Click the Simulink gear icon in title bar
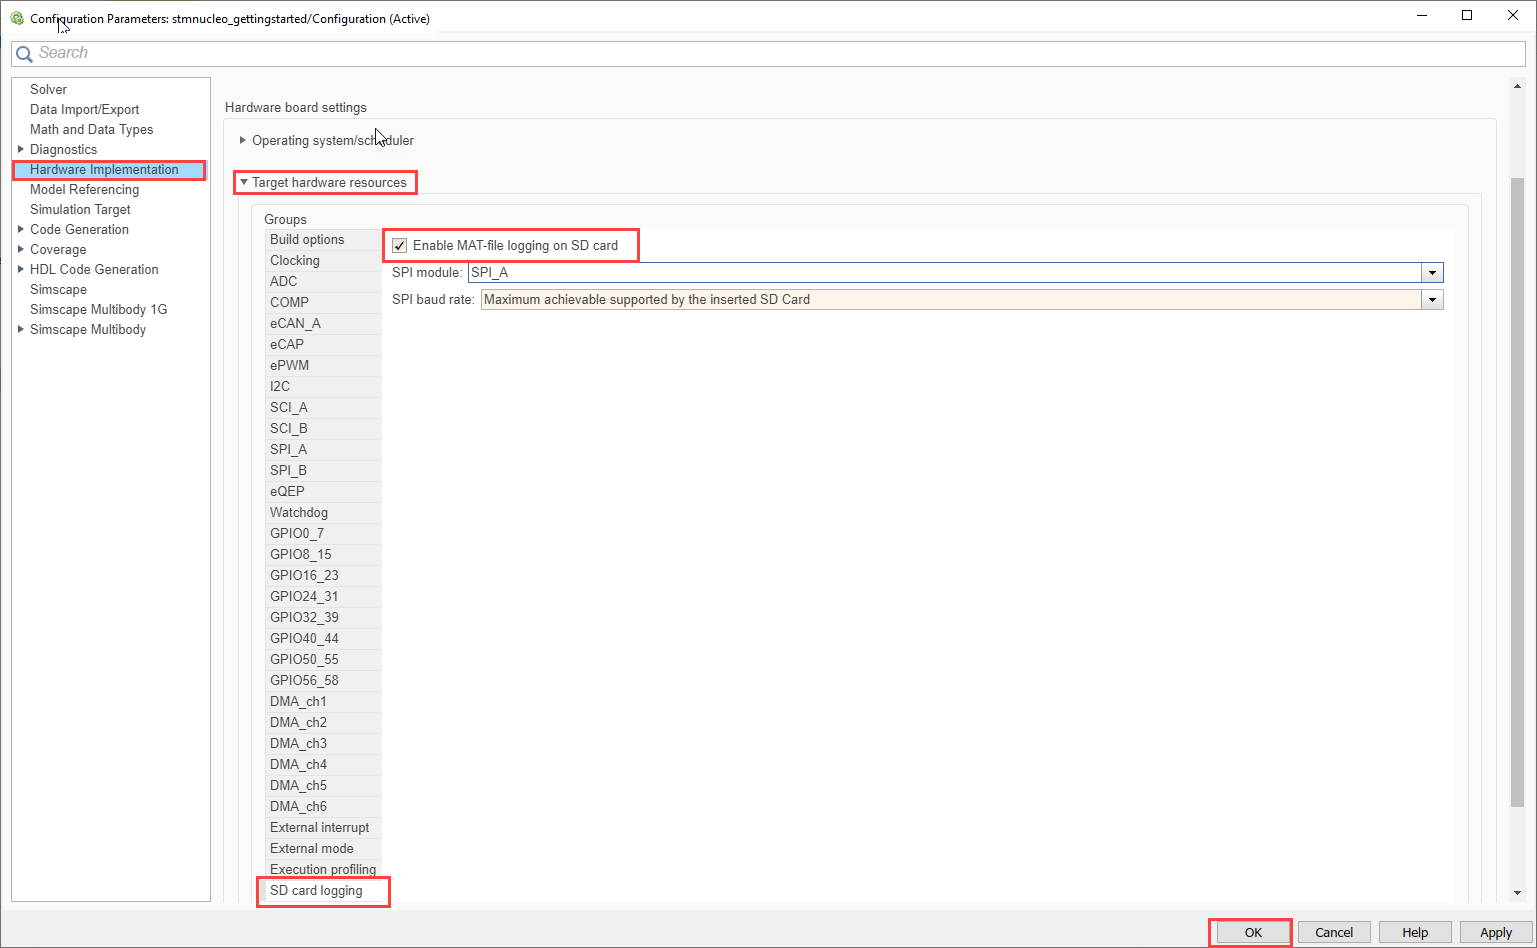This screenshot has height=948, width=1537. (17, 18)
